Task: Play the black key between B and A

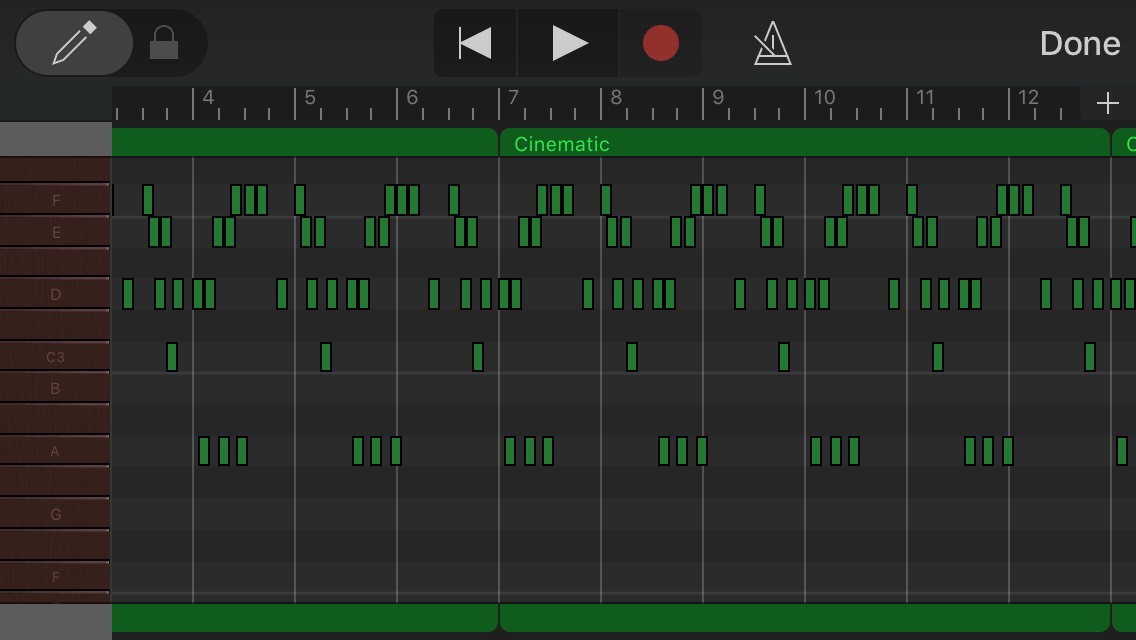Action: click(55, 420)
